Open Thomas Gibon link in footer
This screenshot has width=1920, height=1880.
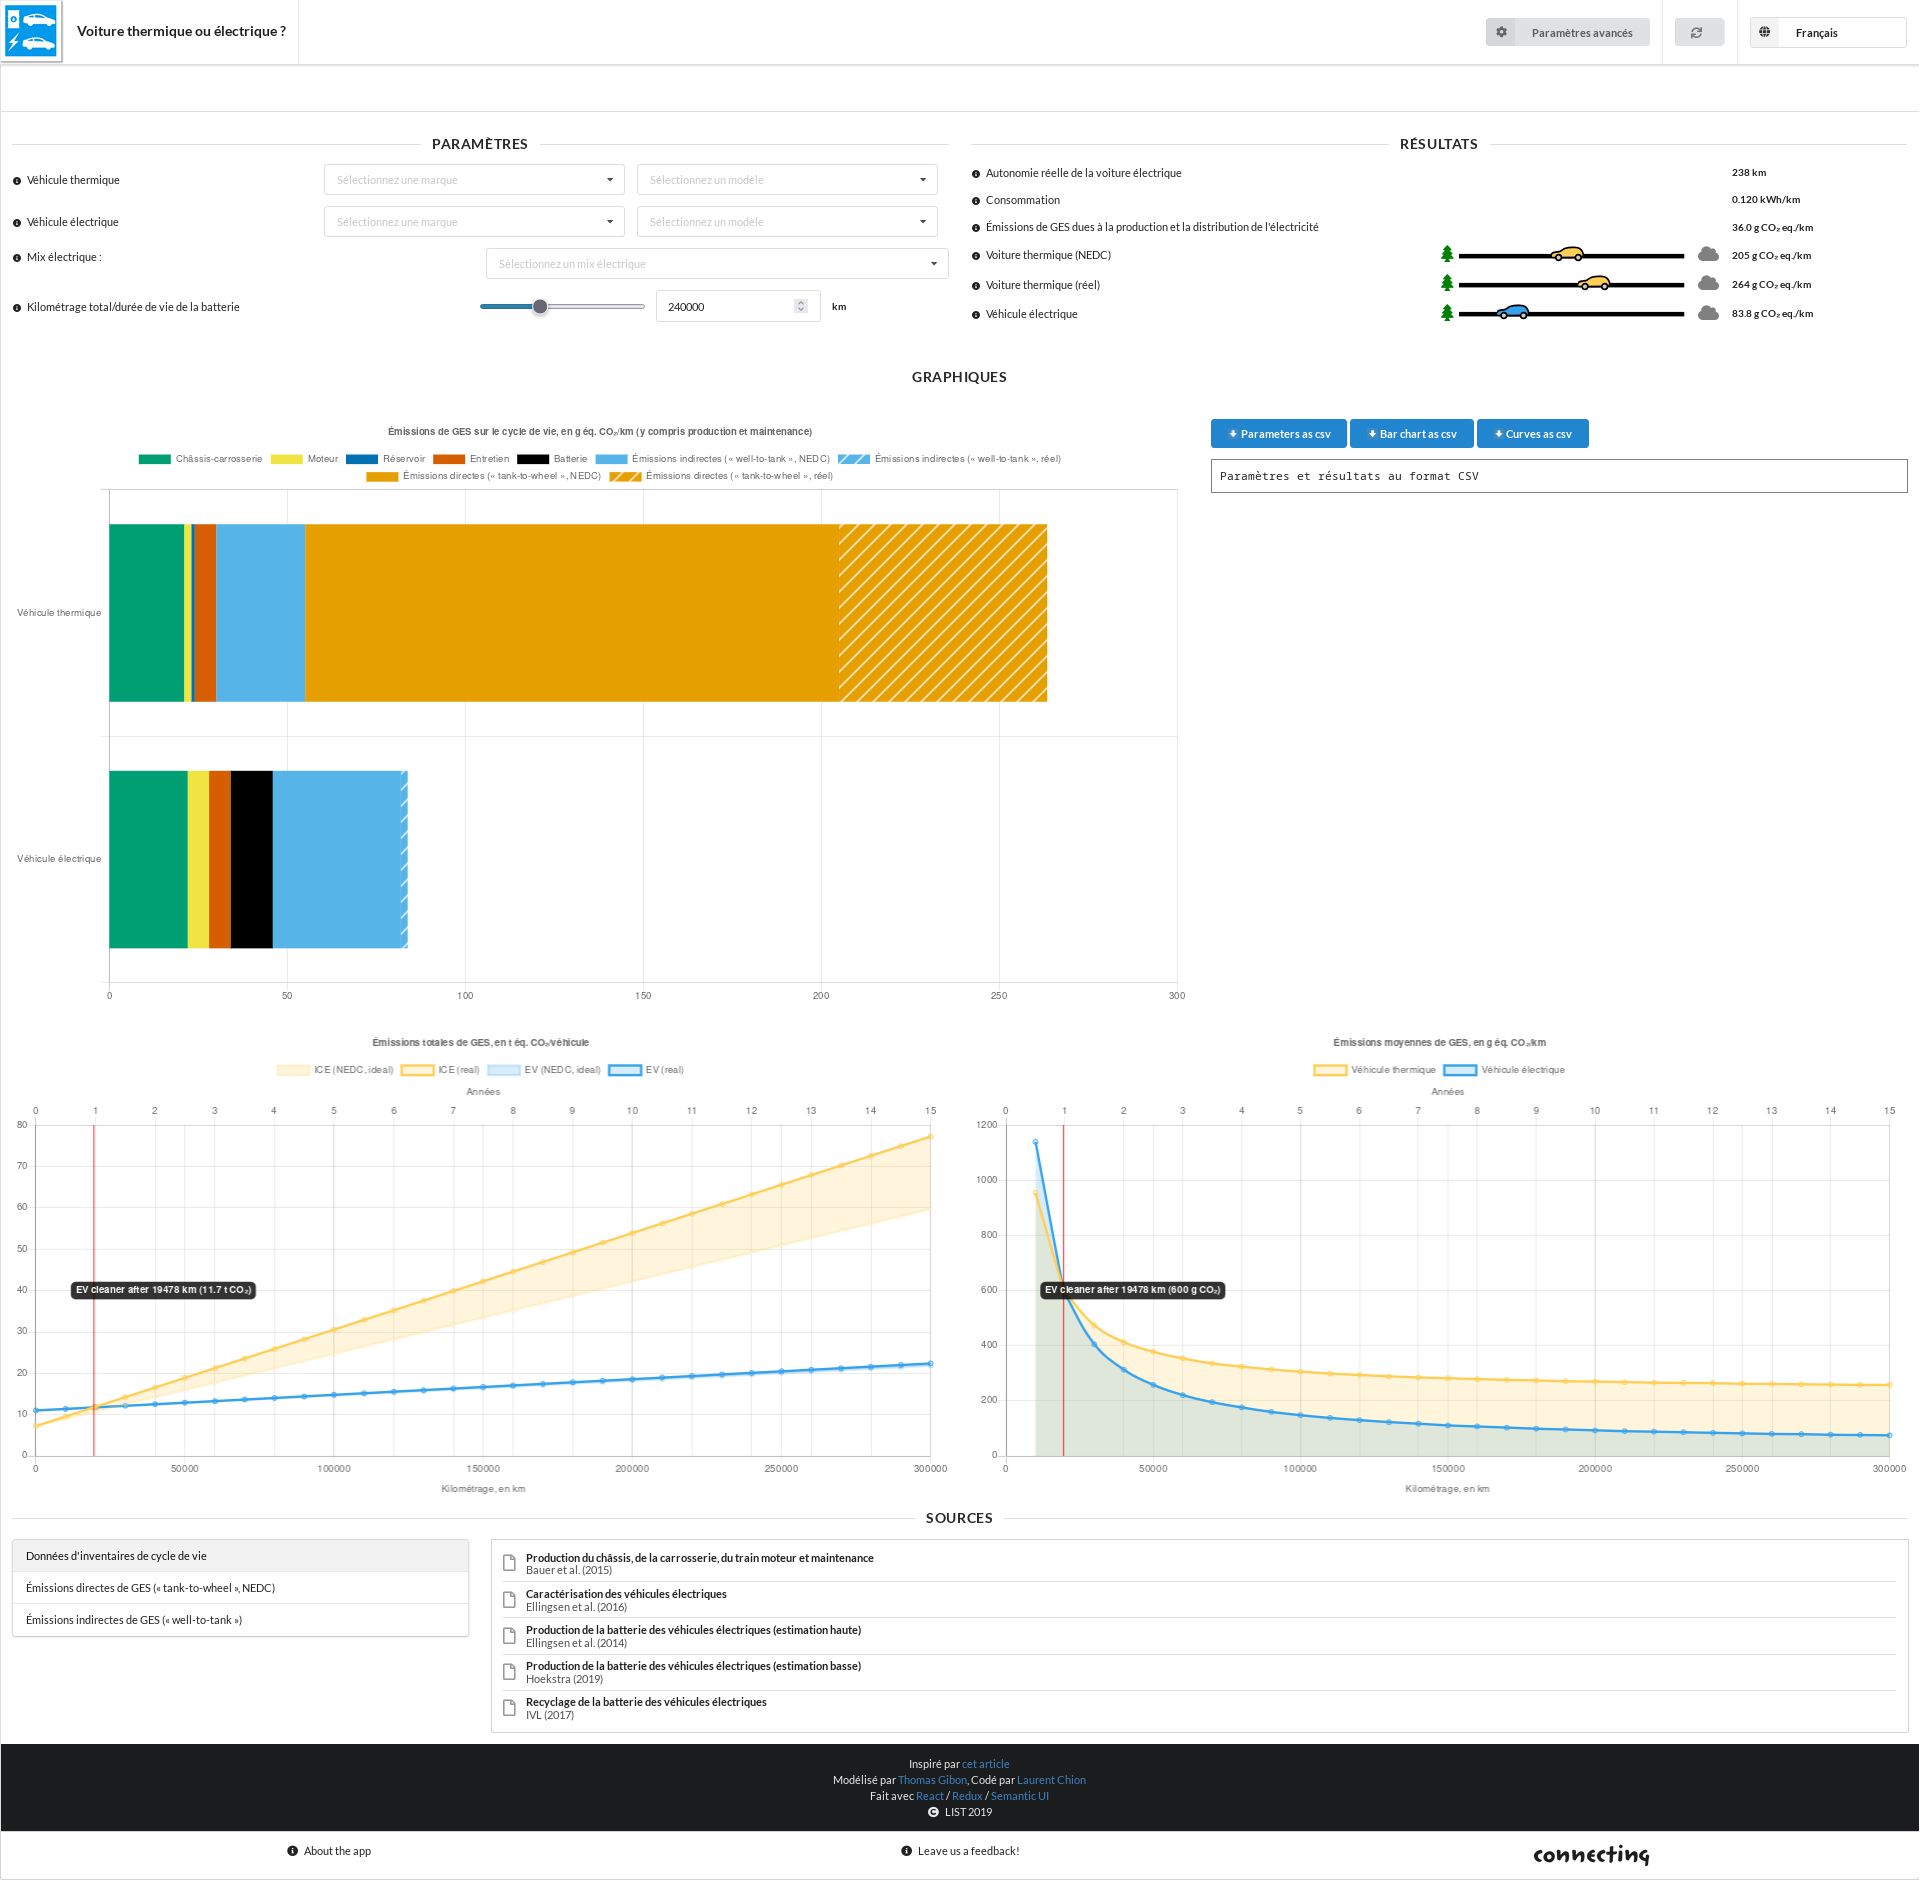932,1780
